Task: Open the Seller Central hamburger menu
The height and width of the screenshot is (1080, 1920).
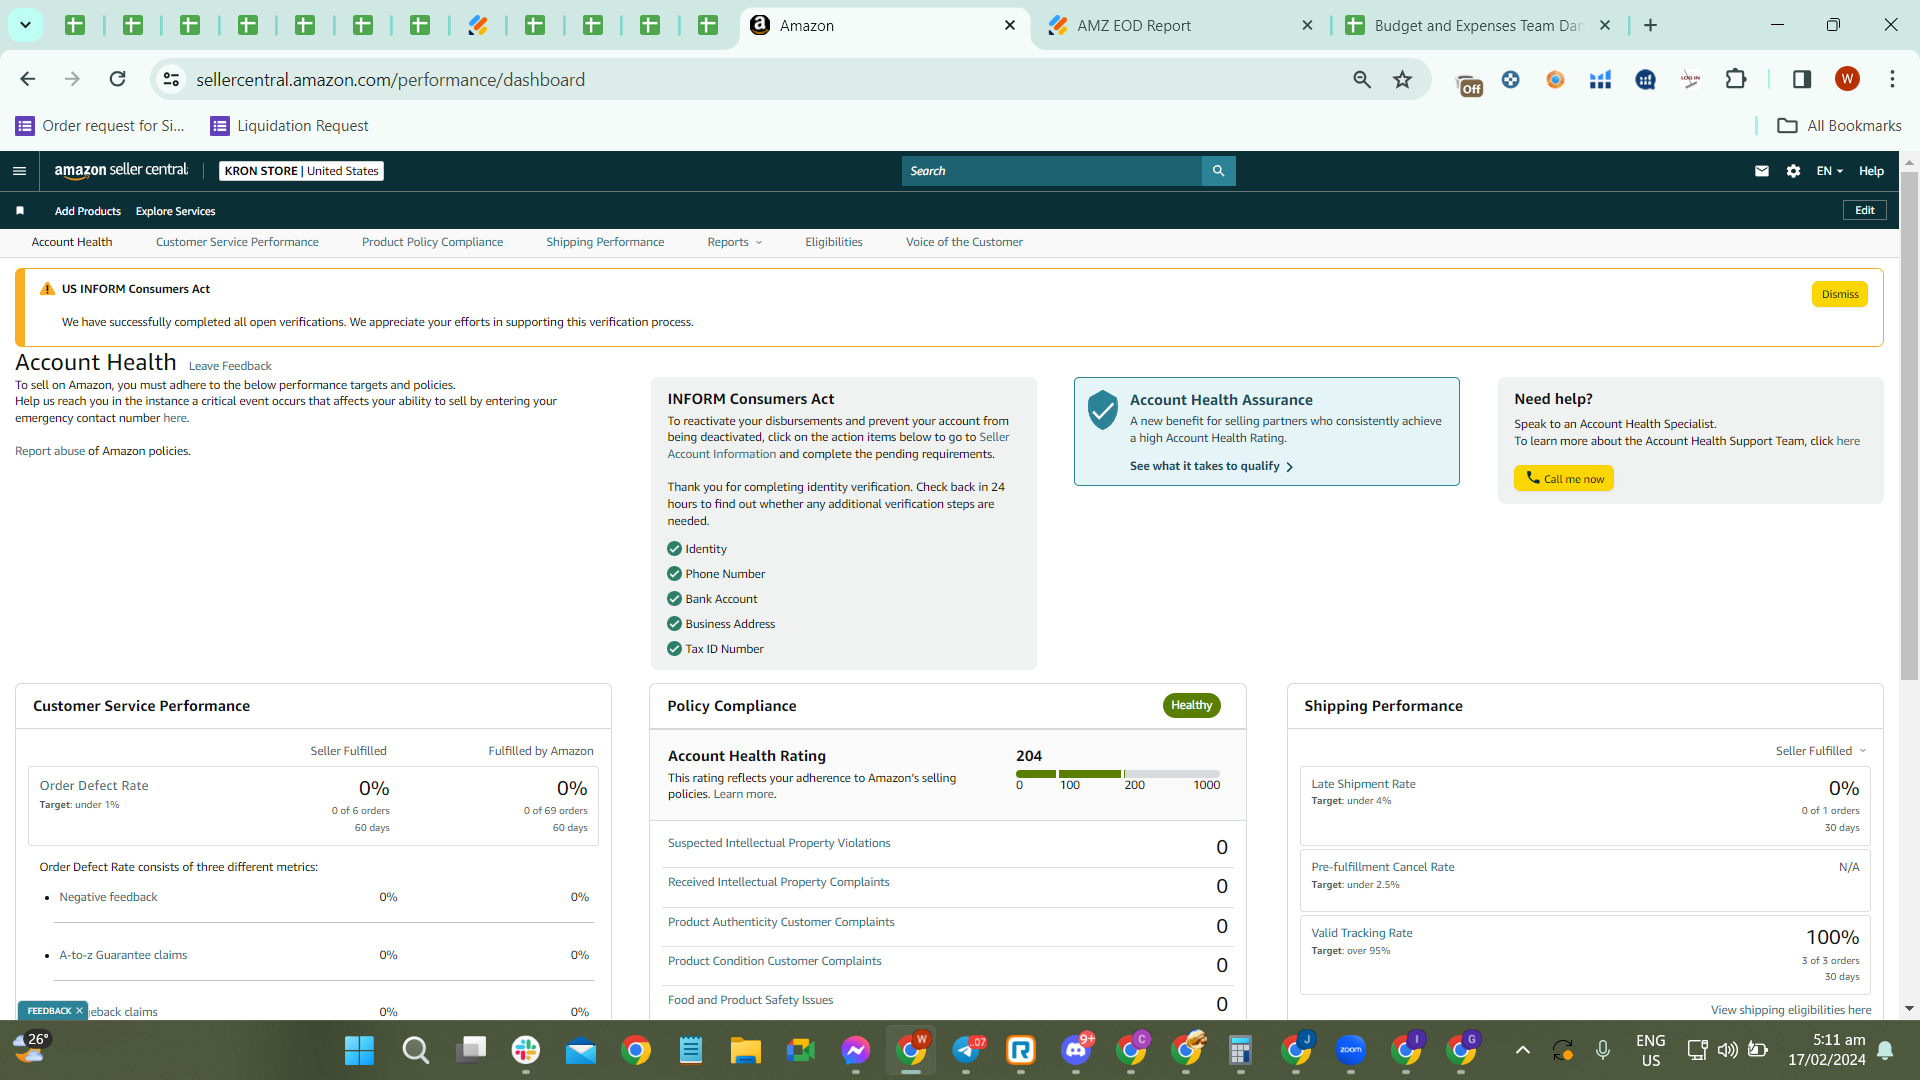Action: 19,171
